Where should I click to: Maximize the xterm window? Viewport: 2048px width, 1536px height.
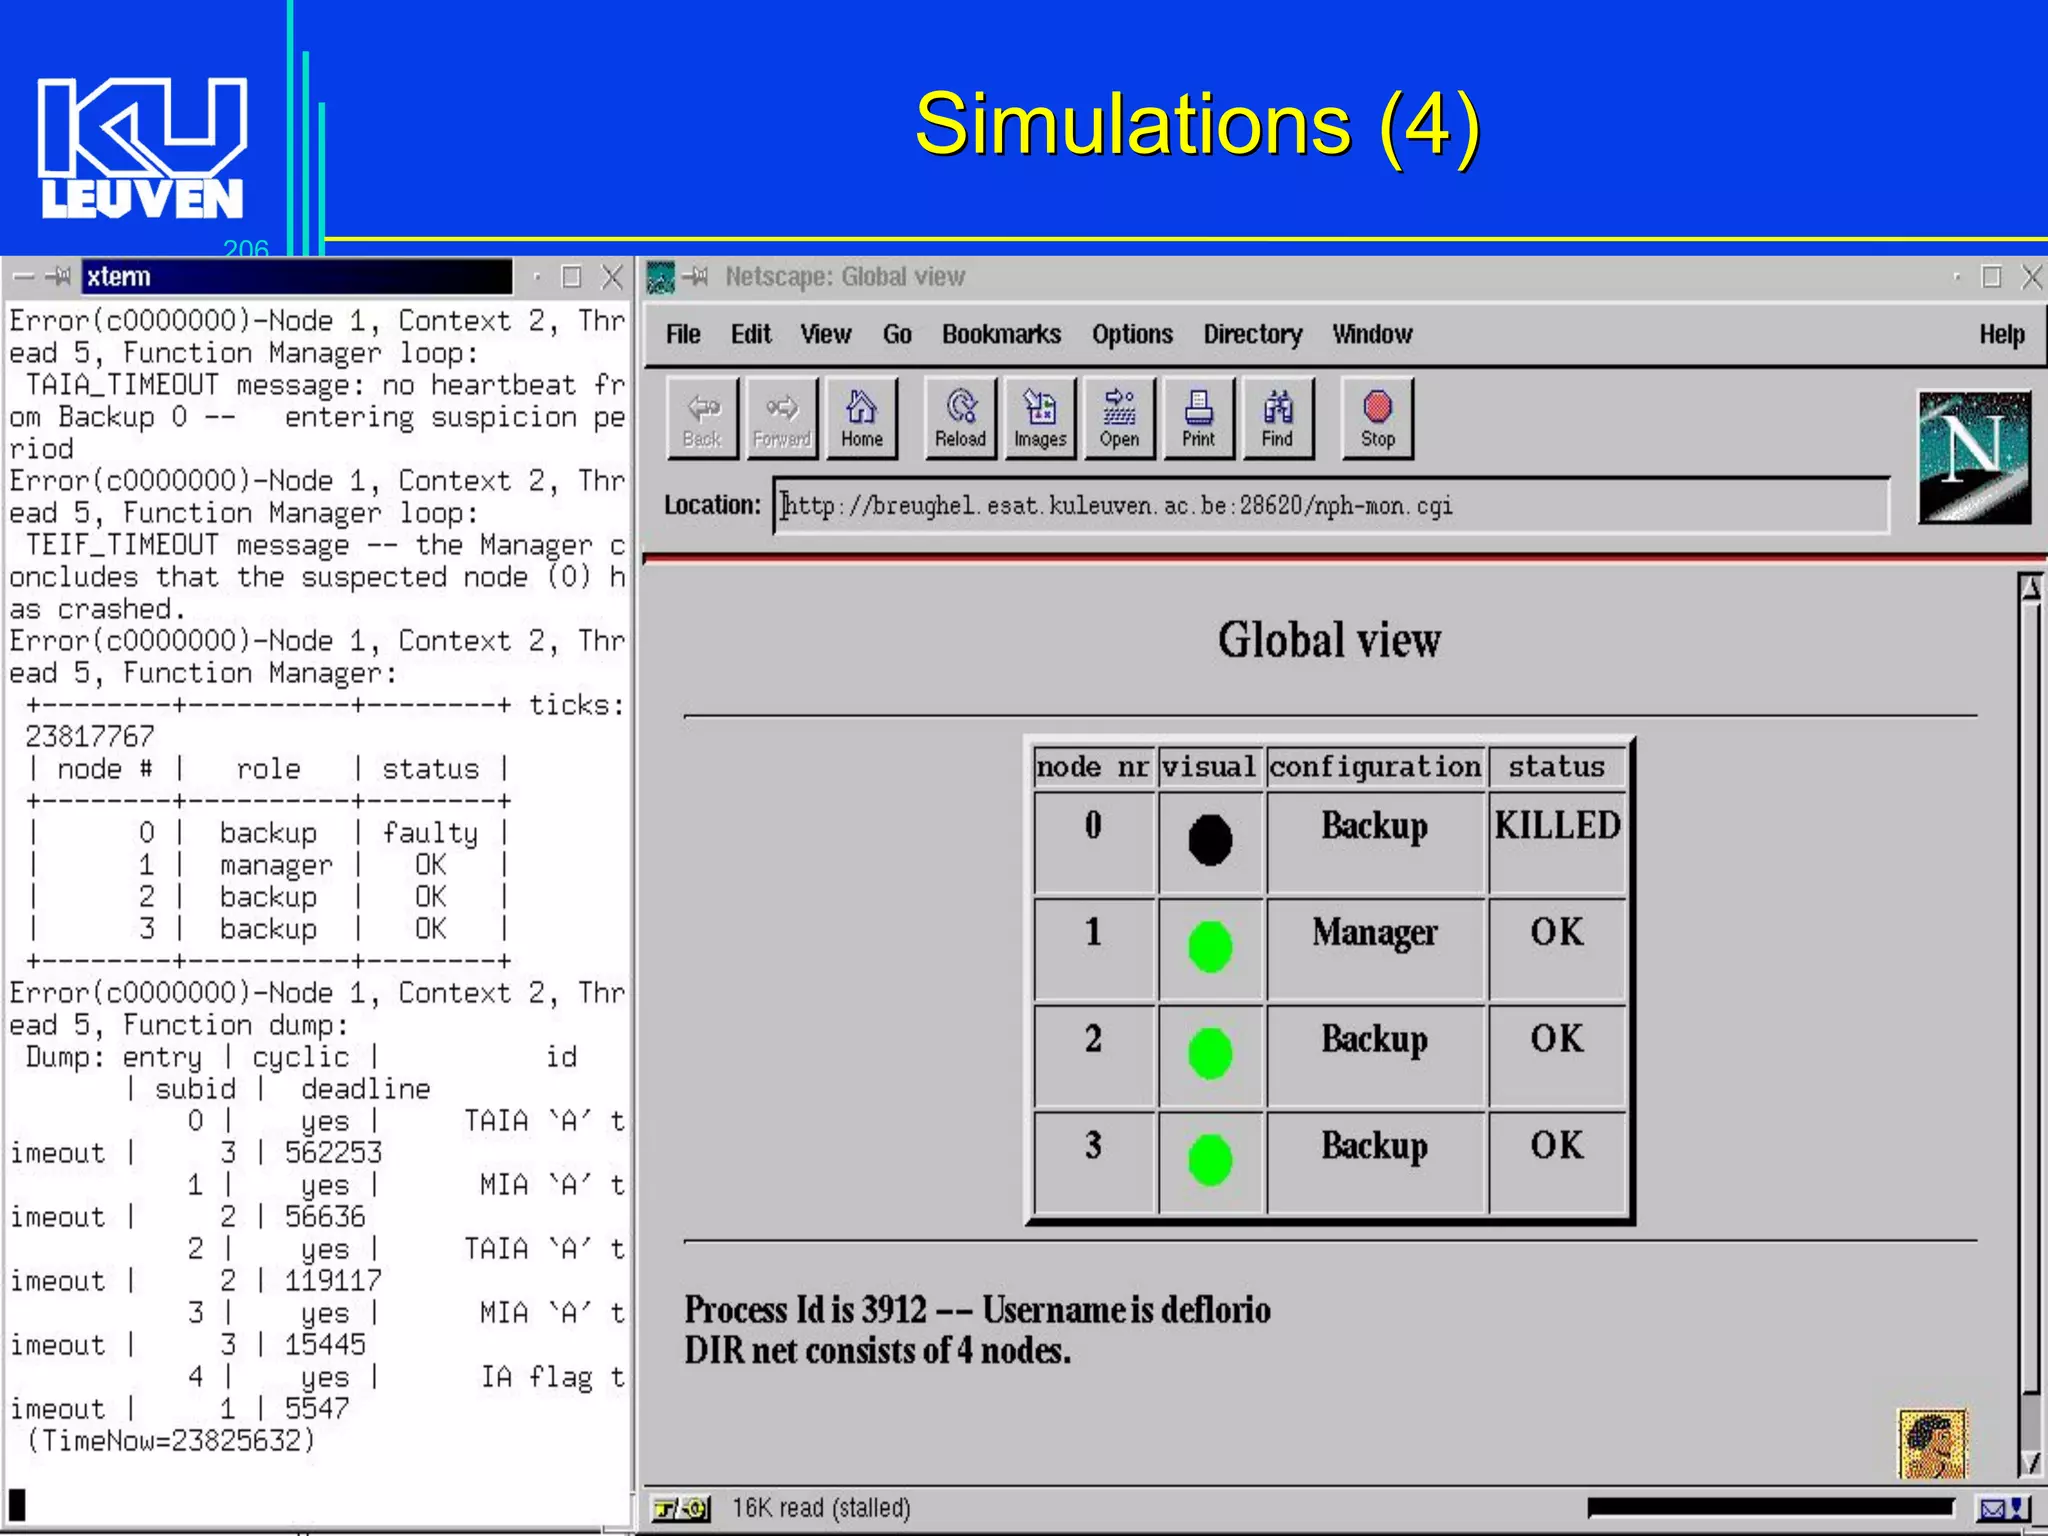[x=572, y=277]
